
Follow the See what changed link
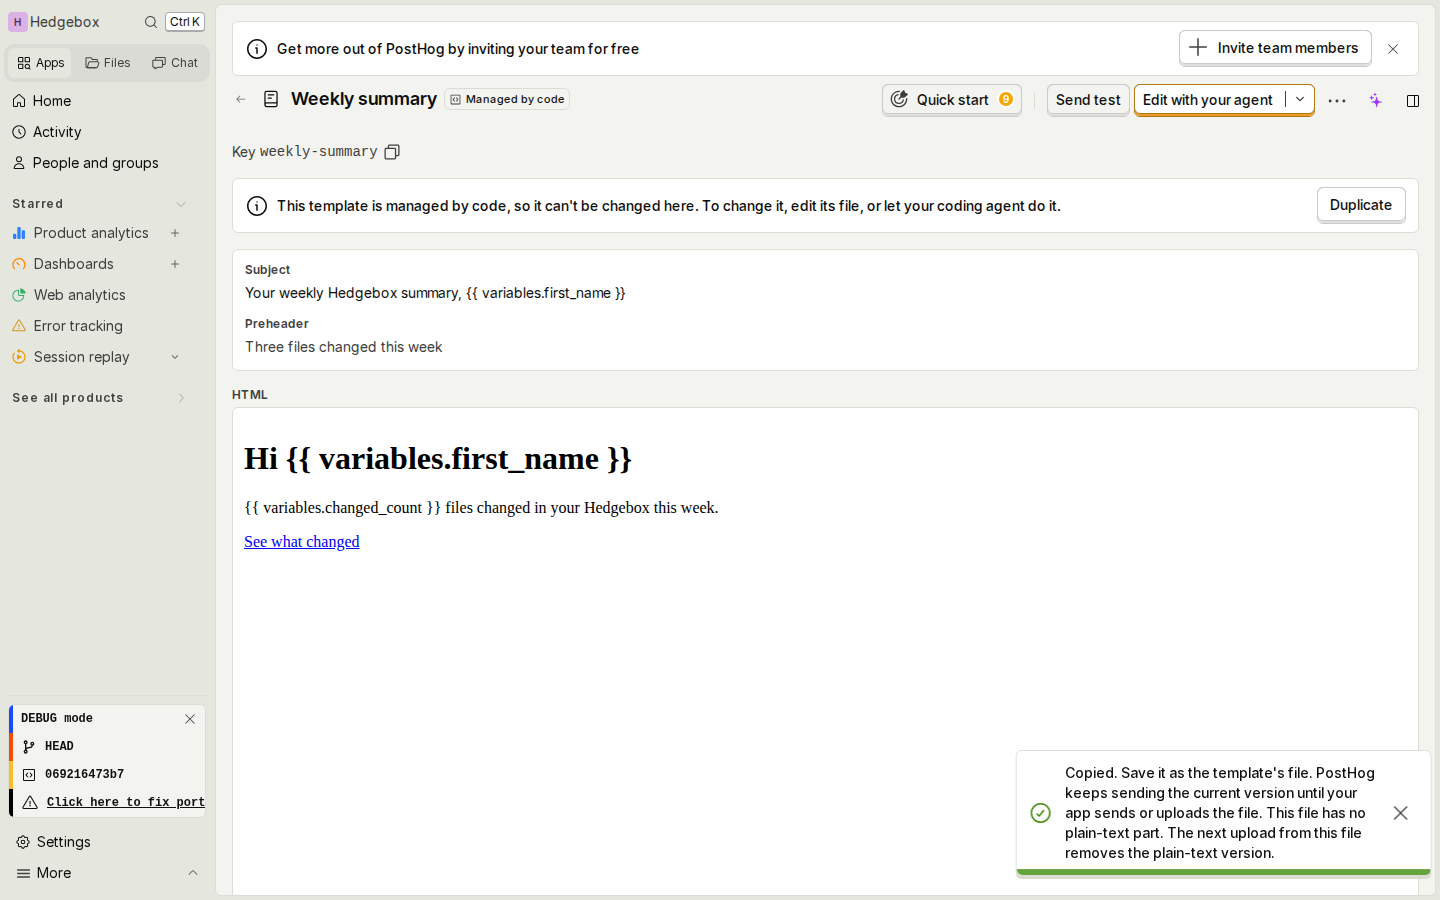(x=302, y=542)
